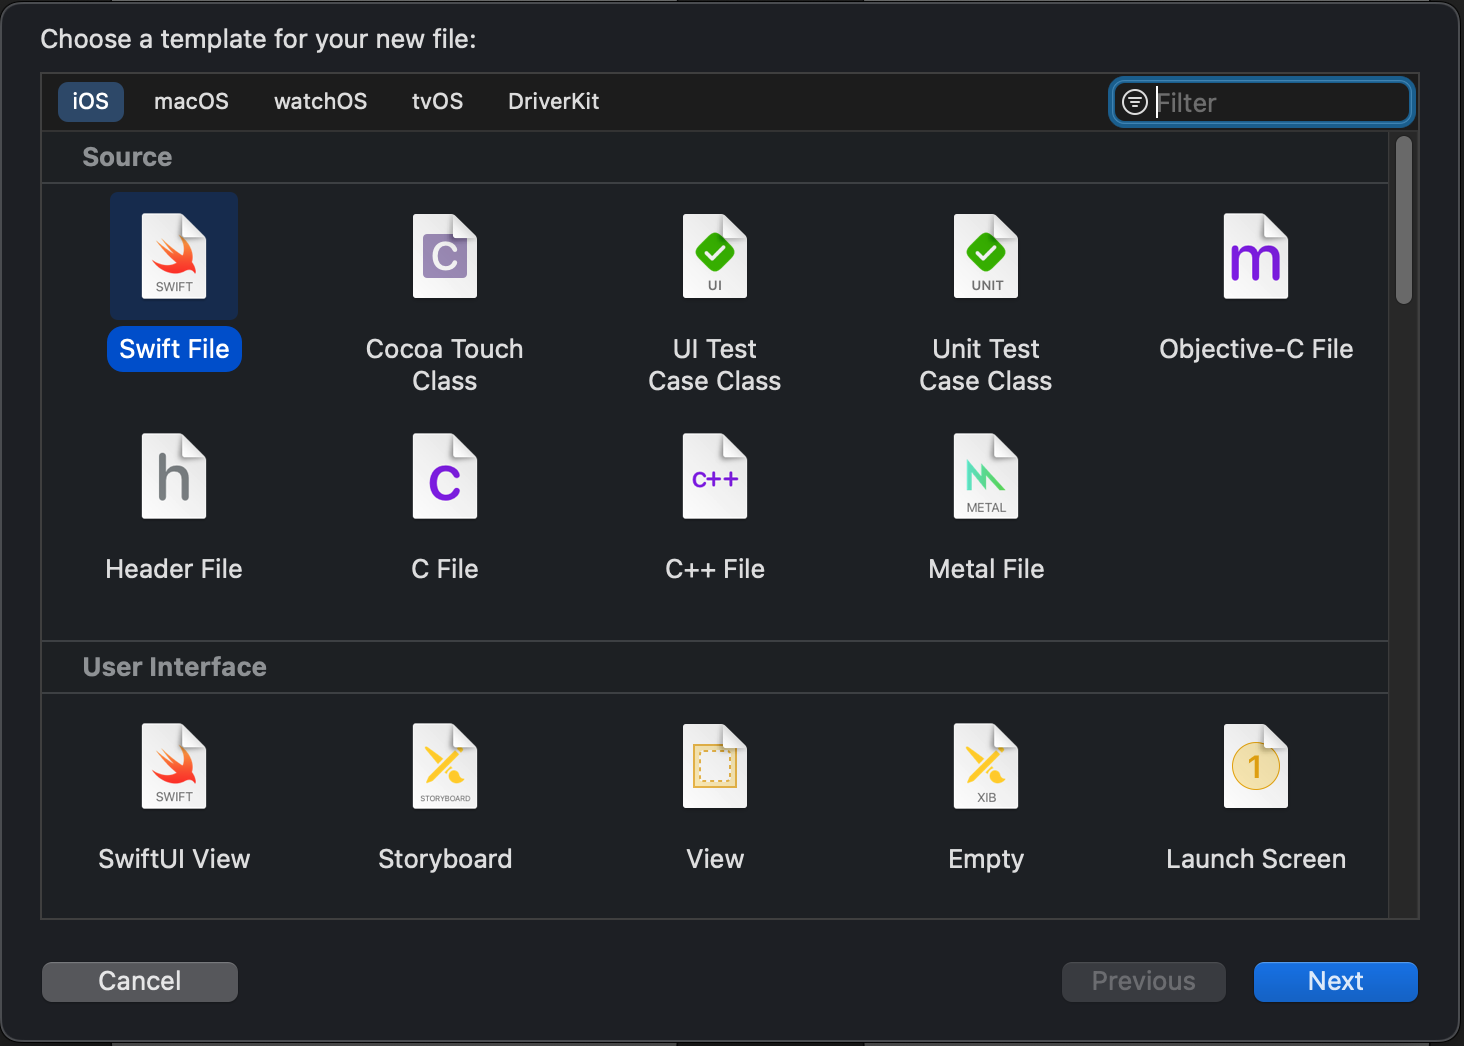1464x1046 pixels.
Task: Click the Previous button
Action: 1144,981
